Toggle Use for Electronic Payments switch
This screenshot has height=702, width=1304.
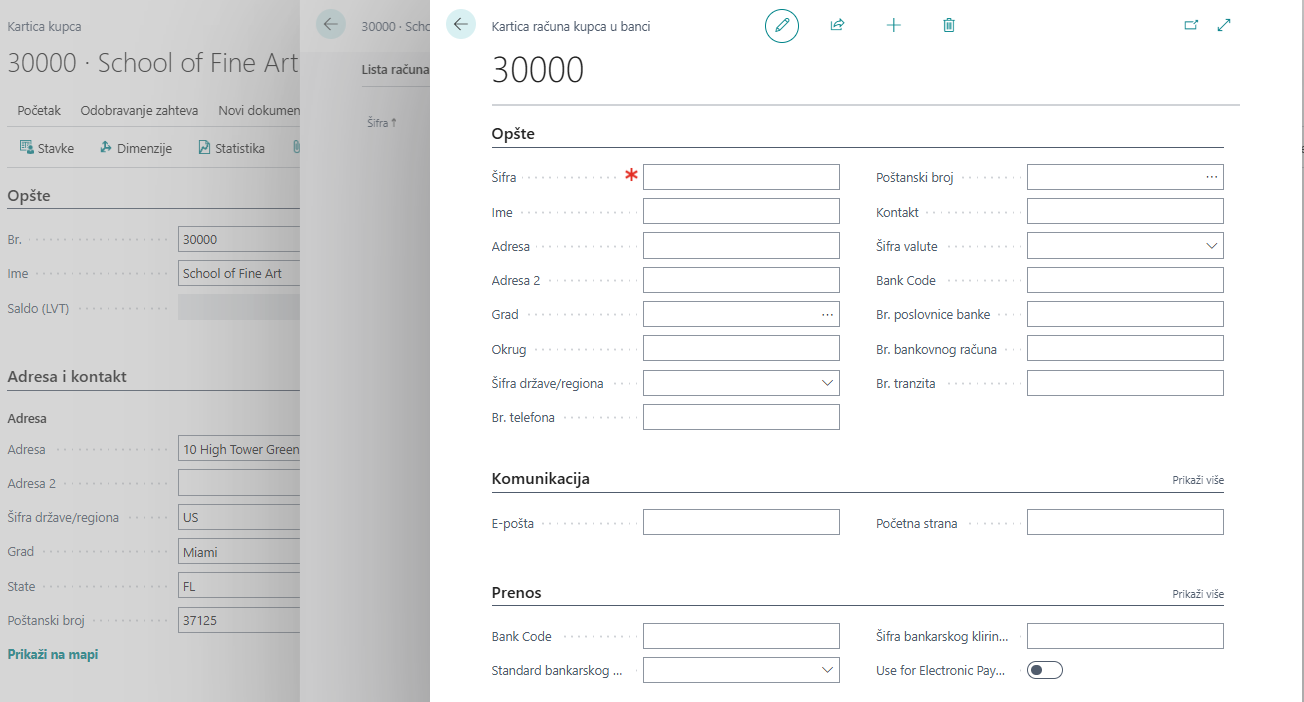click(1044, 670)
